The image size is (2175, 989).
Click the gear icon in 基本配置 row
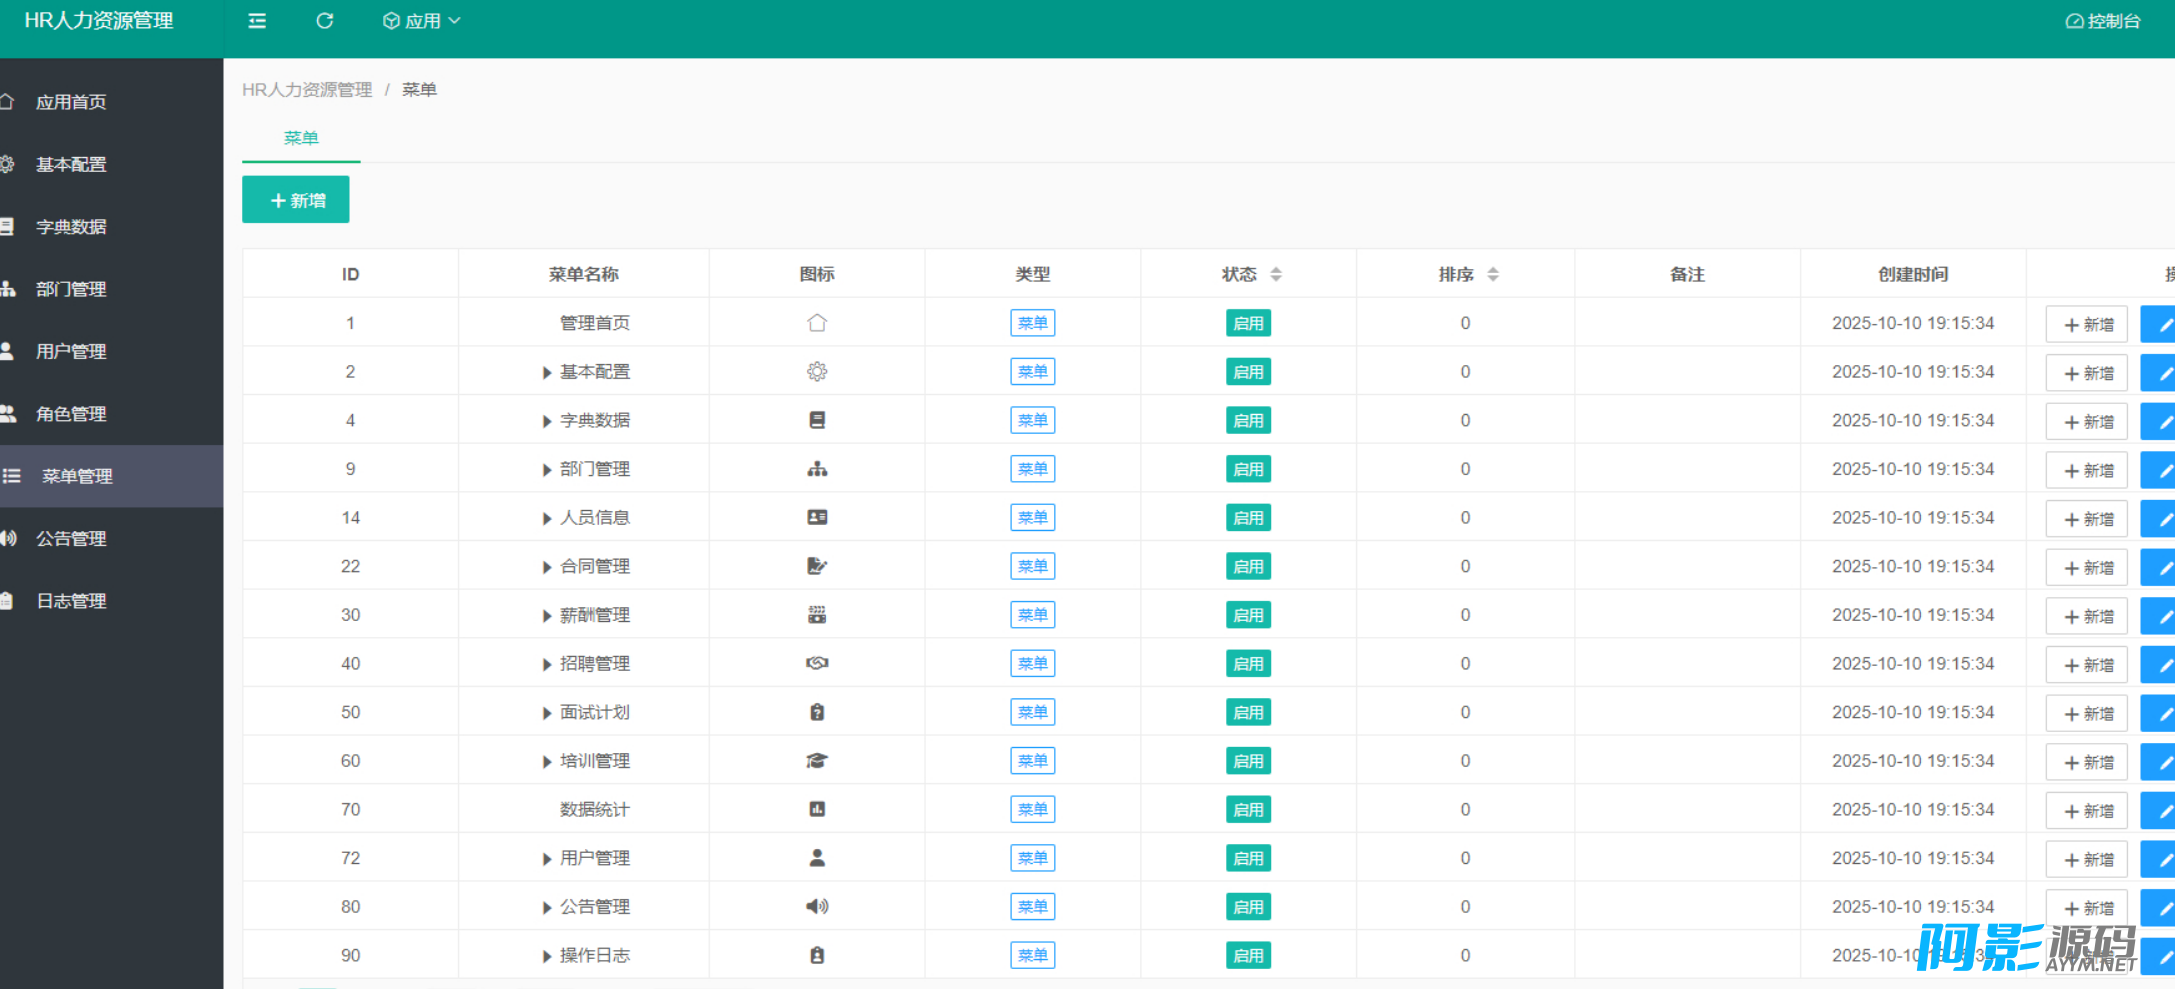pos(817,372)
